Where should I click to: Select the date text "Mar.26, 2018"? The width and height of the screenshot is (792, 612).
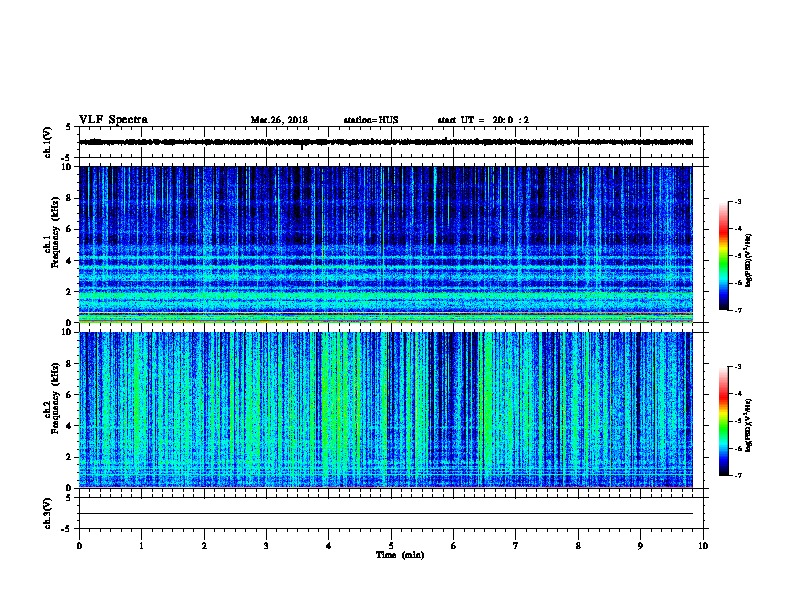click(279, 120)
